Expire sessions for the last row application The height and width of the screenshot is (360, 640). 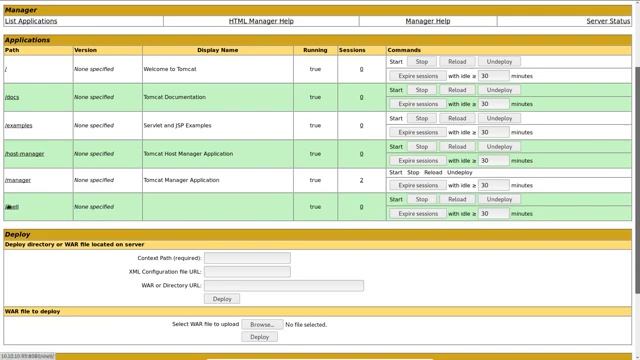tap(418, 213)
